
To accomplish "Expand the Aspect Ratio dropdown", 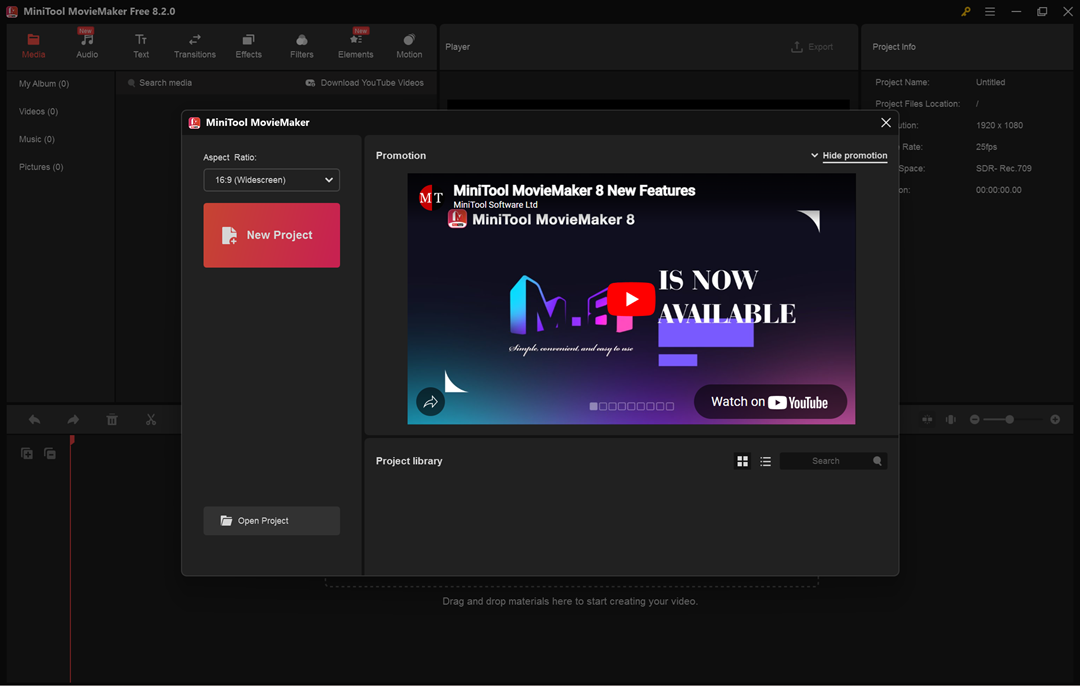I will (271, 180).
